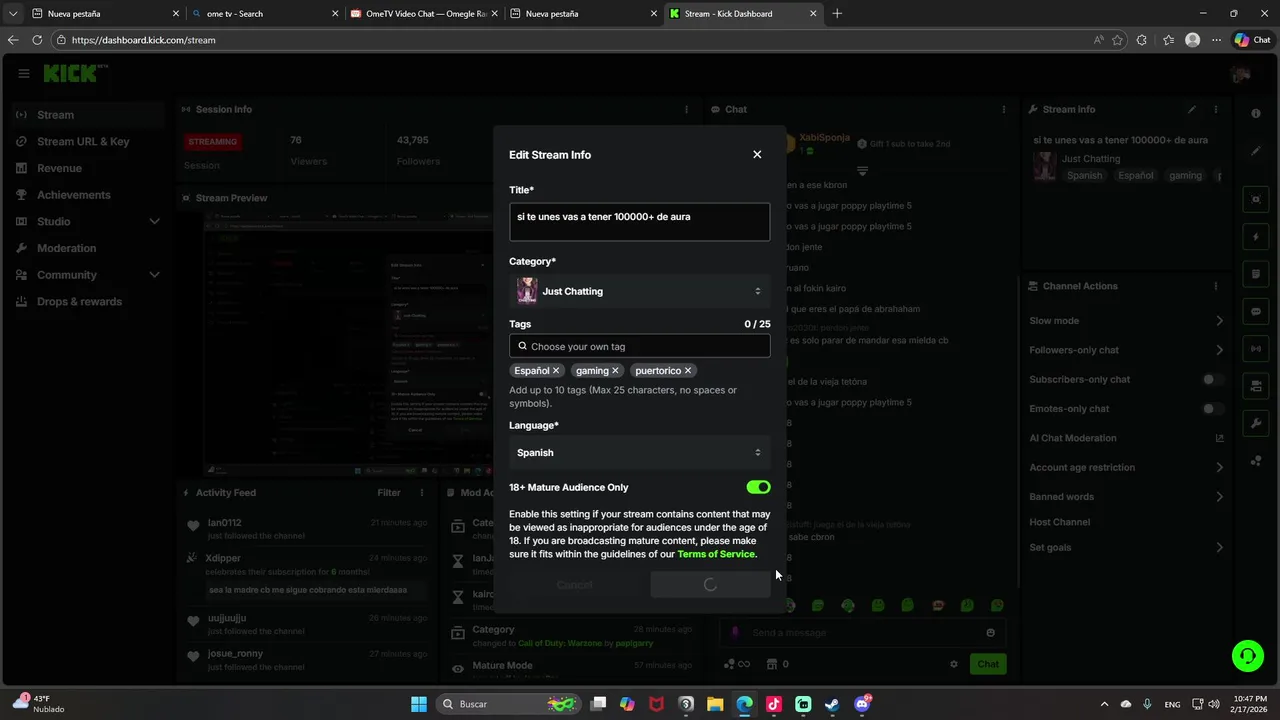
Task: Click the wrench icon in the right rail
Action: pos(1256,423)
